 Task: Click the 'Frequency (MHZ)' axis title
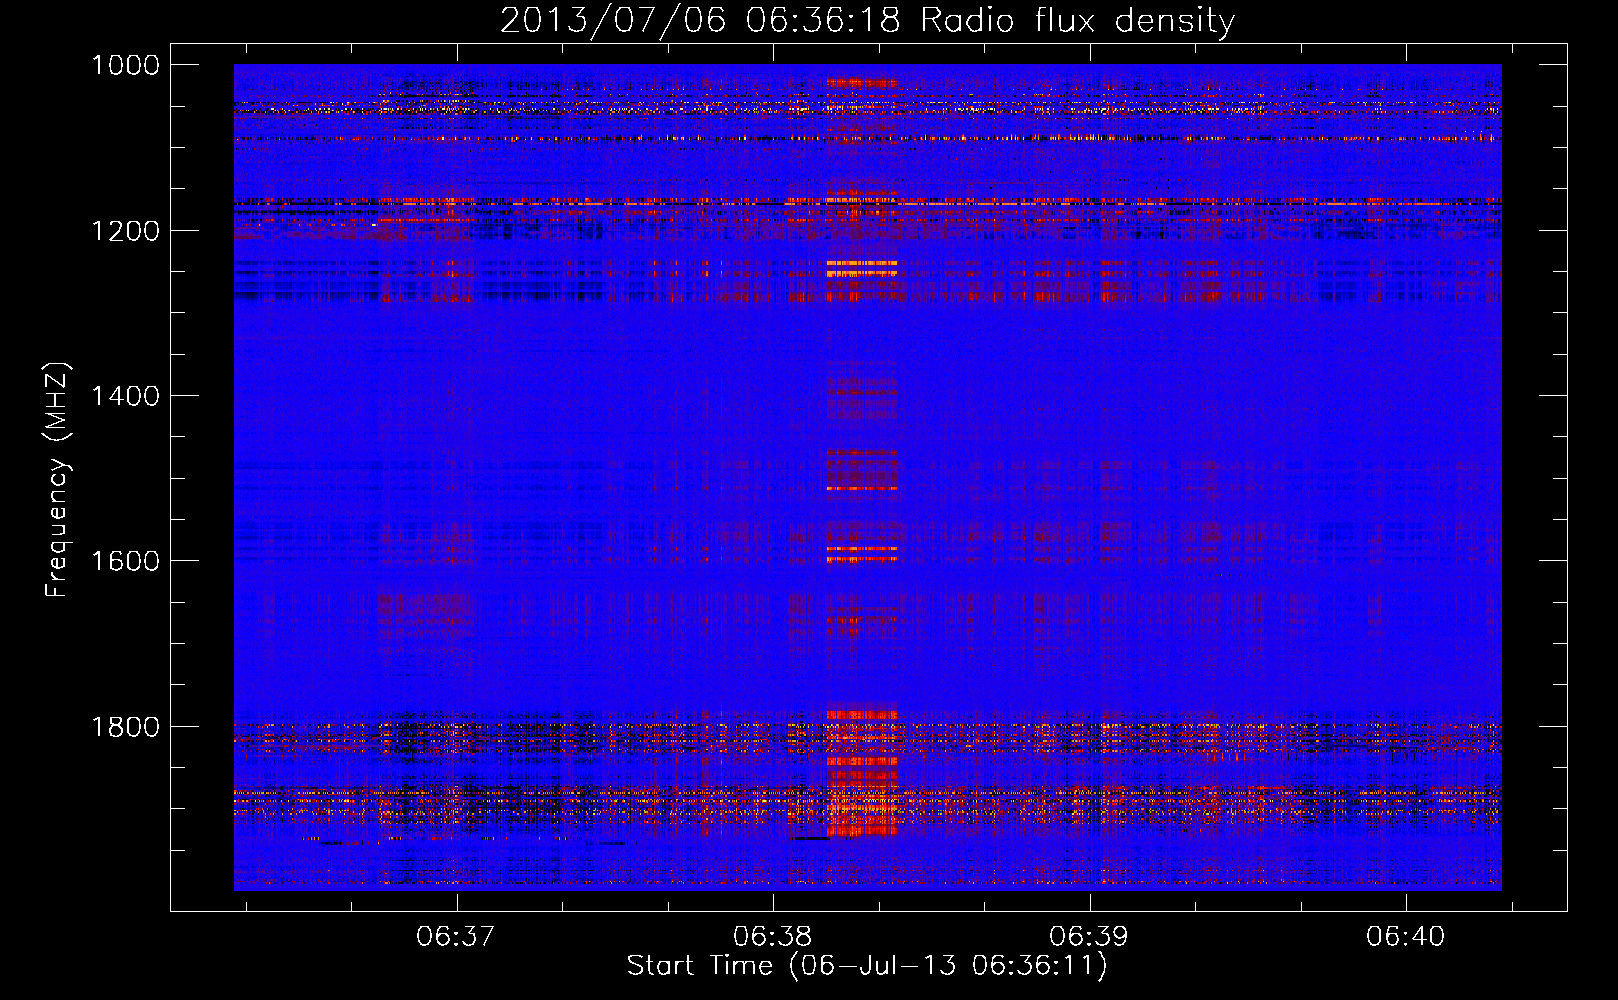click(x=58, y=480)
